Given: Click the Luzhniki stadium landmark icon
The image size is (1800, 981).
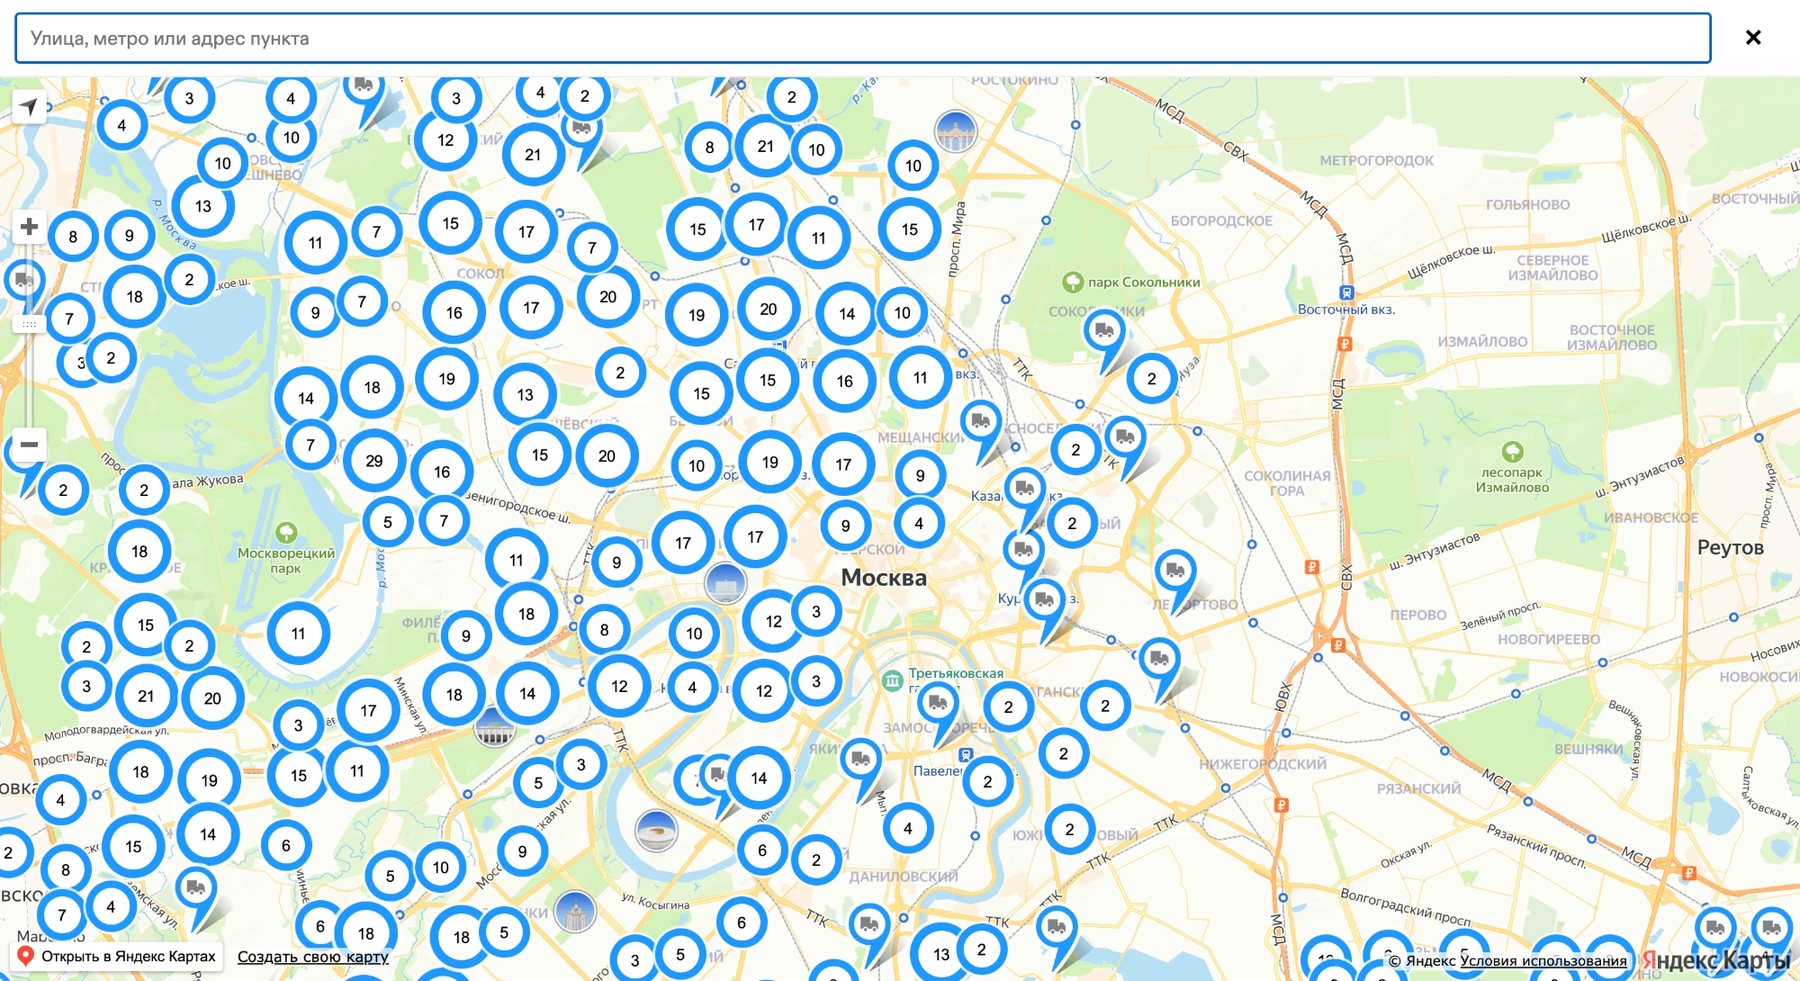Looking at the screenshot, I should pyautogui.click(x=657, y=830).
